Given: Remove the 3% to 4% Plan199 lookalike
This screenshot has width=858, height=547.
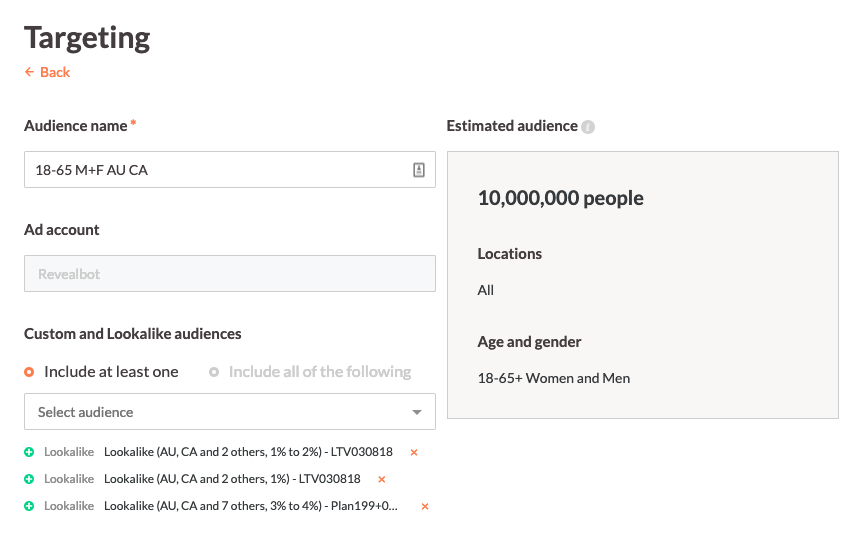Looking at the screenshot, I should (x=425, y=507).
